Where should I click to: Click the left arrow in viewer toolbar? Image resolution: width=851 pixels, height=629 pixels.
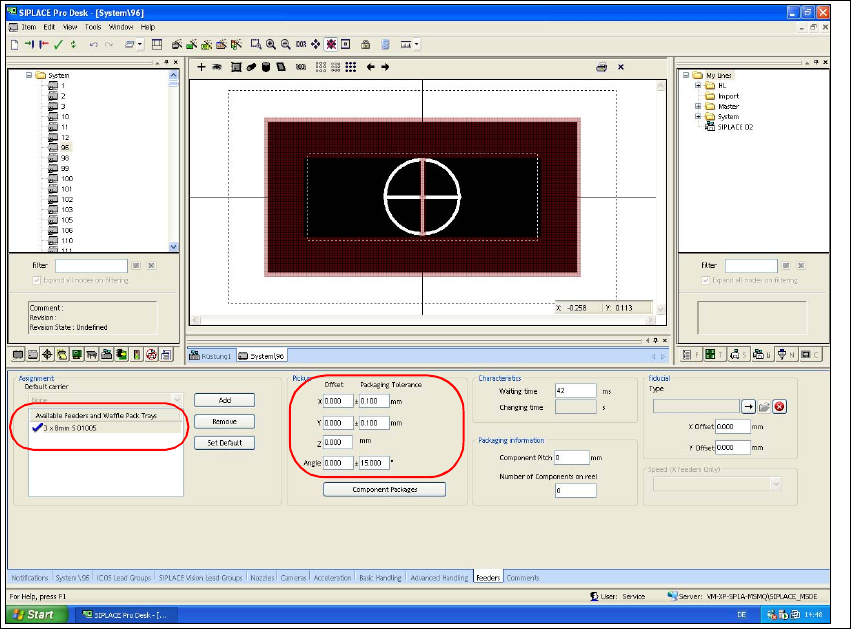tap(370, 67)
